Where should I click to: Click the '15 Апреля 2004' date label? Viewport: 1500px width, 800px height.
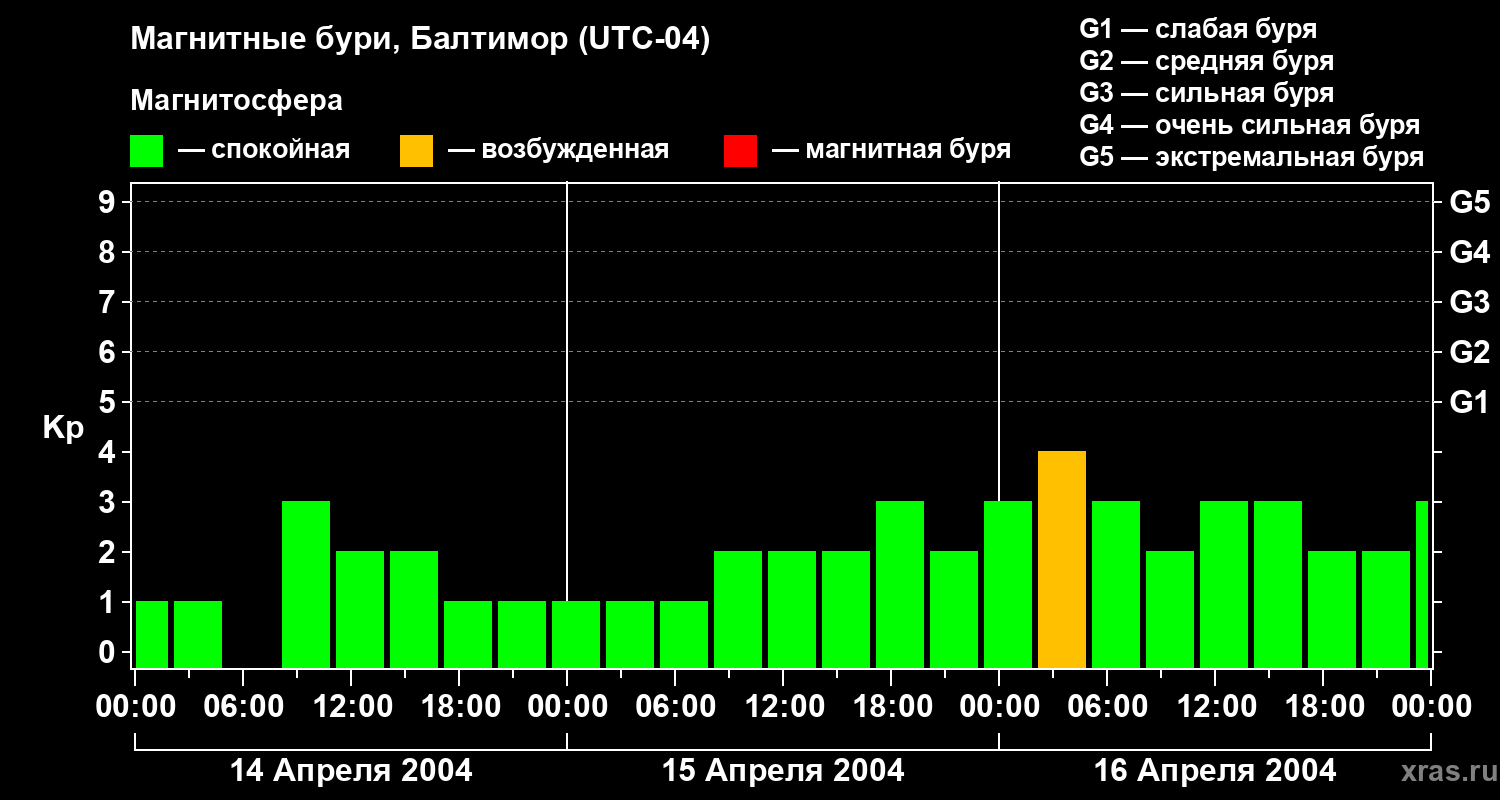(x=783, y=771)
